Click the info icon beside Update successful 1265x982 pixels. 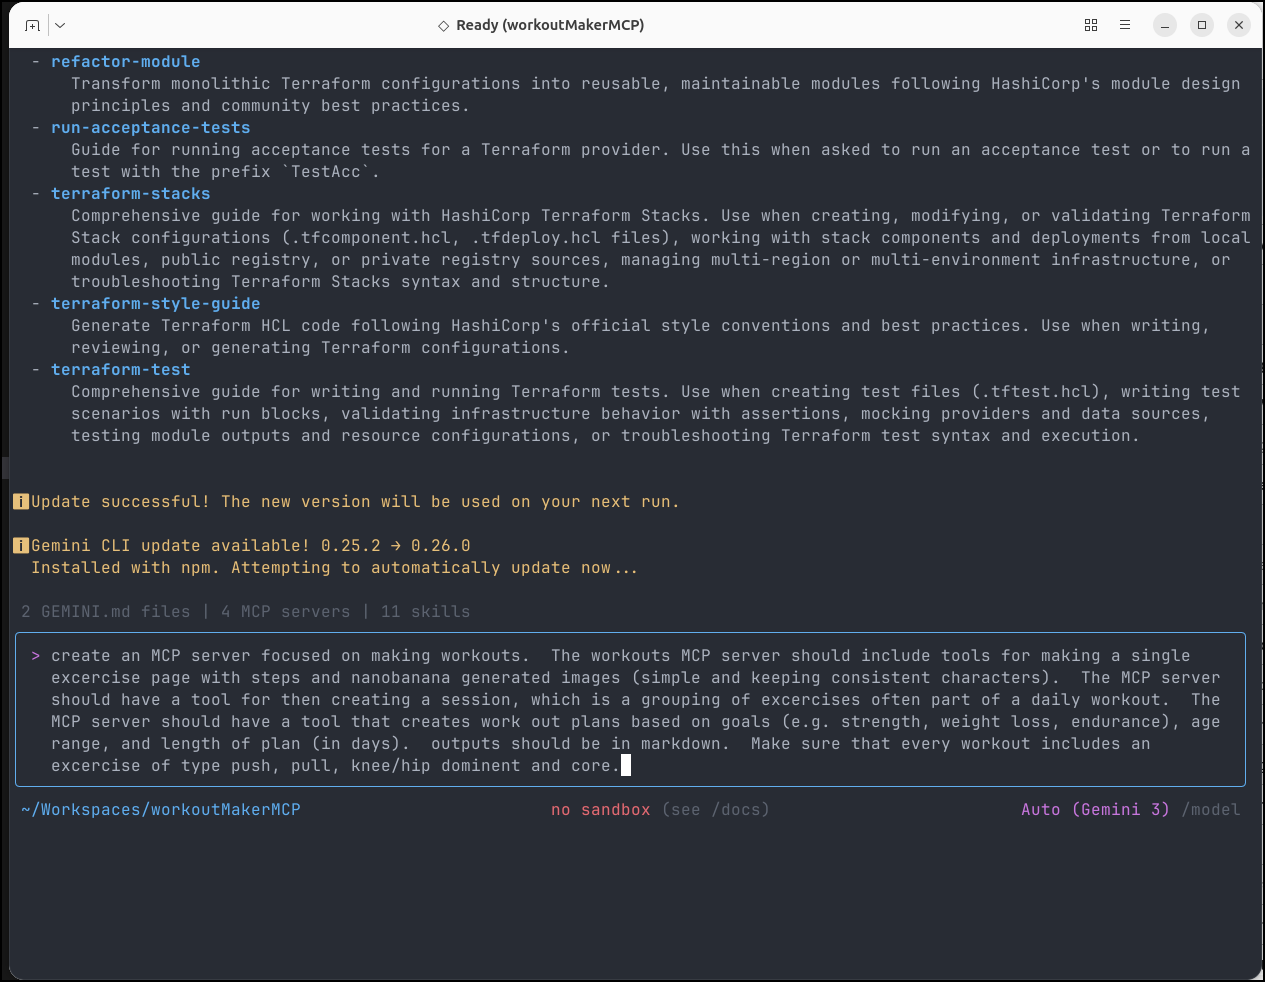click(20, 502)
